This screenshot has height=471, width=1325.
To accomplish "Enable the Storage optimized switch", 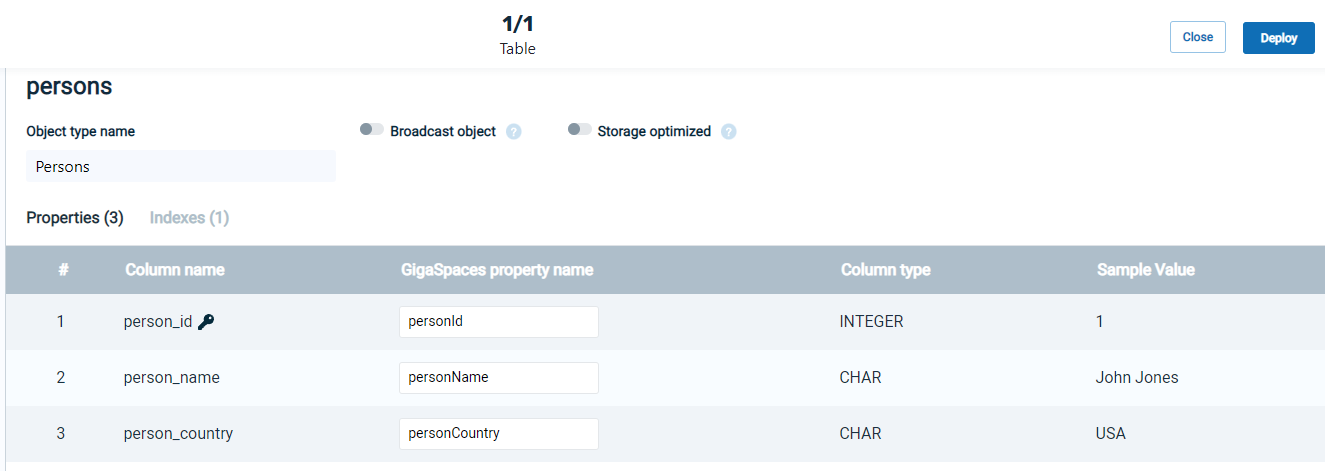I will click(580, 130).
